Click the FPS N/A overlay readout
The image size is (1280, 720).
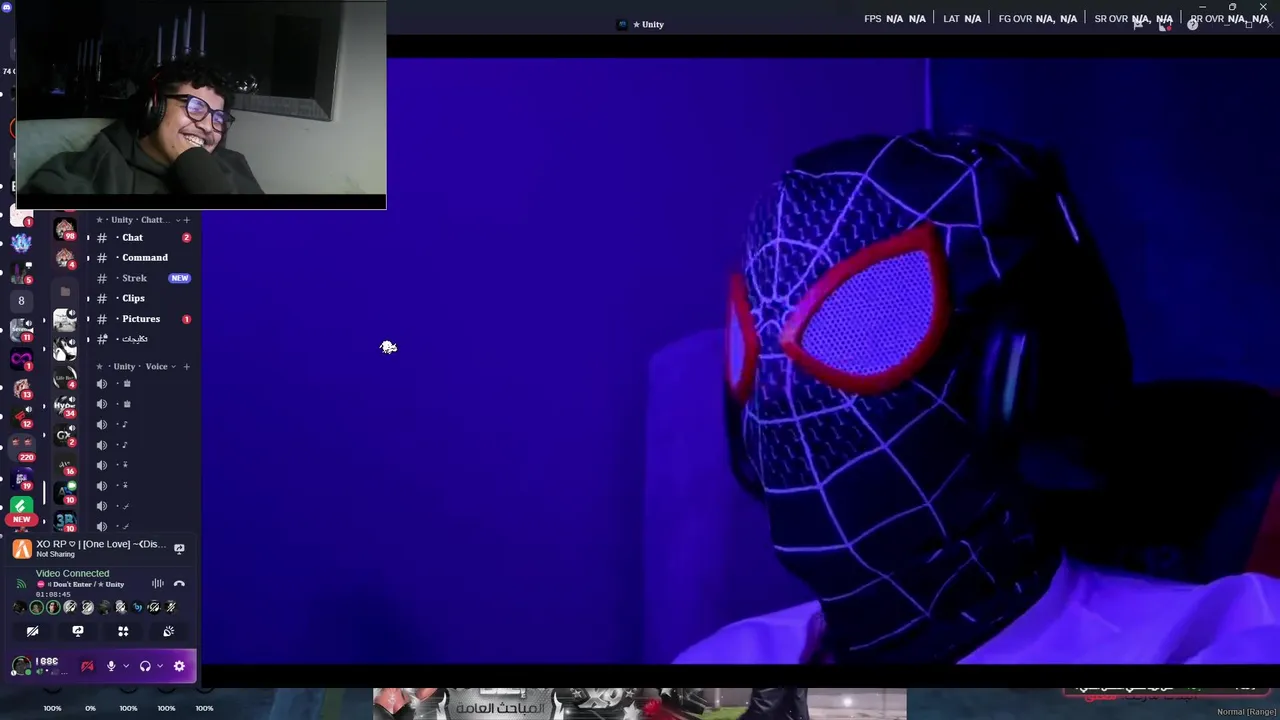coord(895,19)
